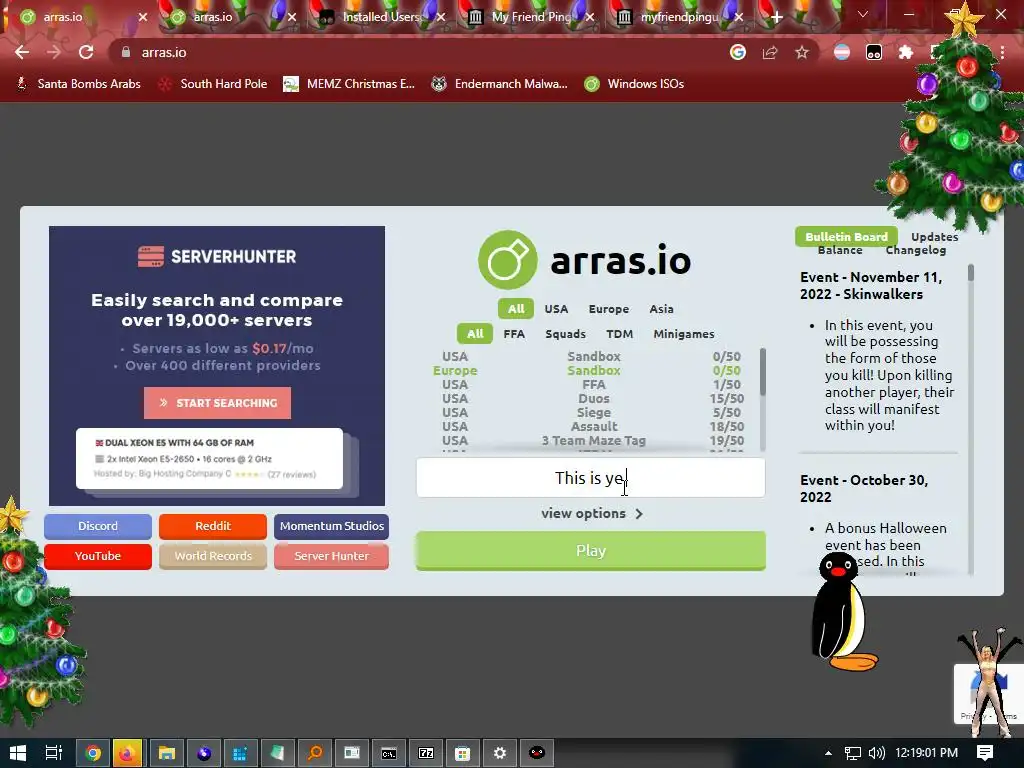Open the Google icon in the address bar
Viewport: 1024px width, 768px height.
(738, 52)
